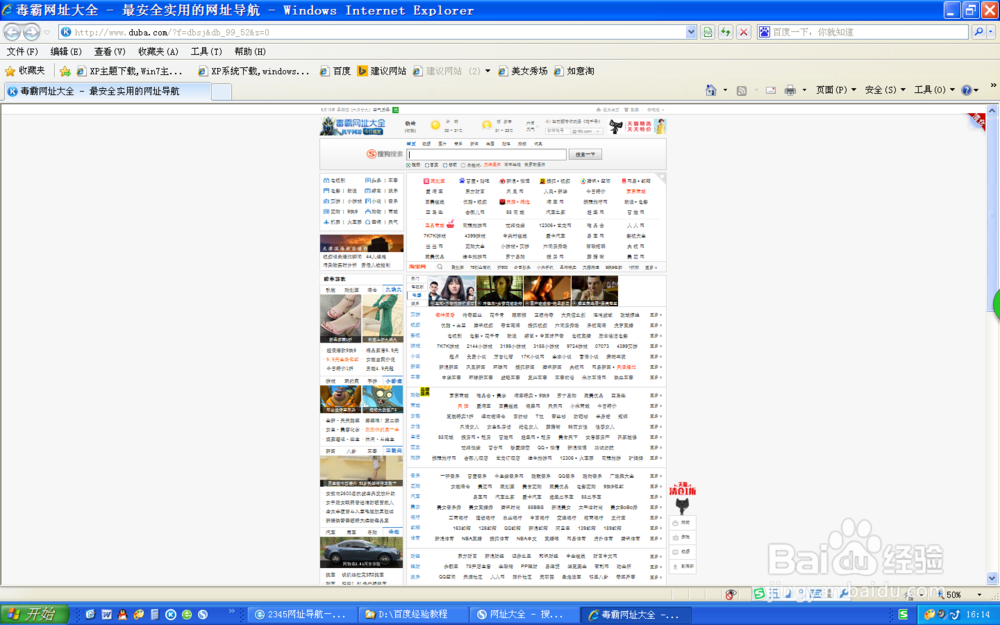The width and height of the screenshot is (1000, 625).
Task: Open the 安全(S) dropdown menu
Action: coord(885,90)
